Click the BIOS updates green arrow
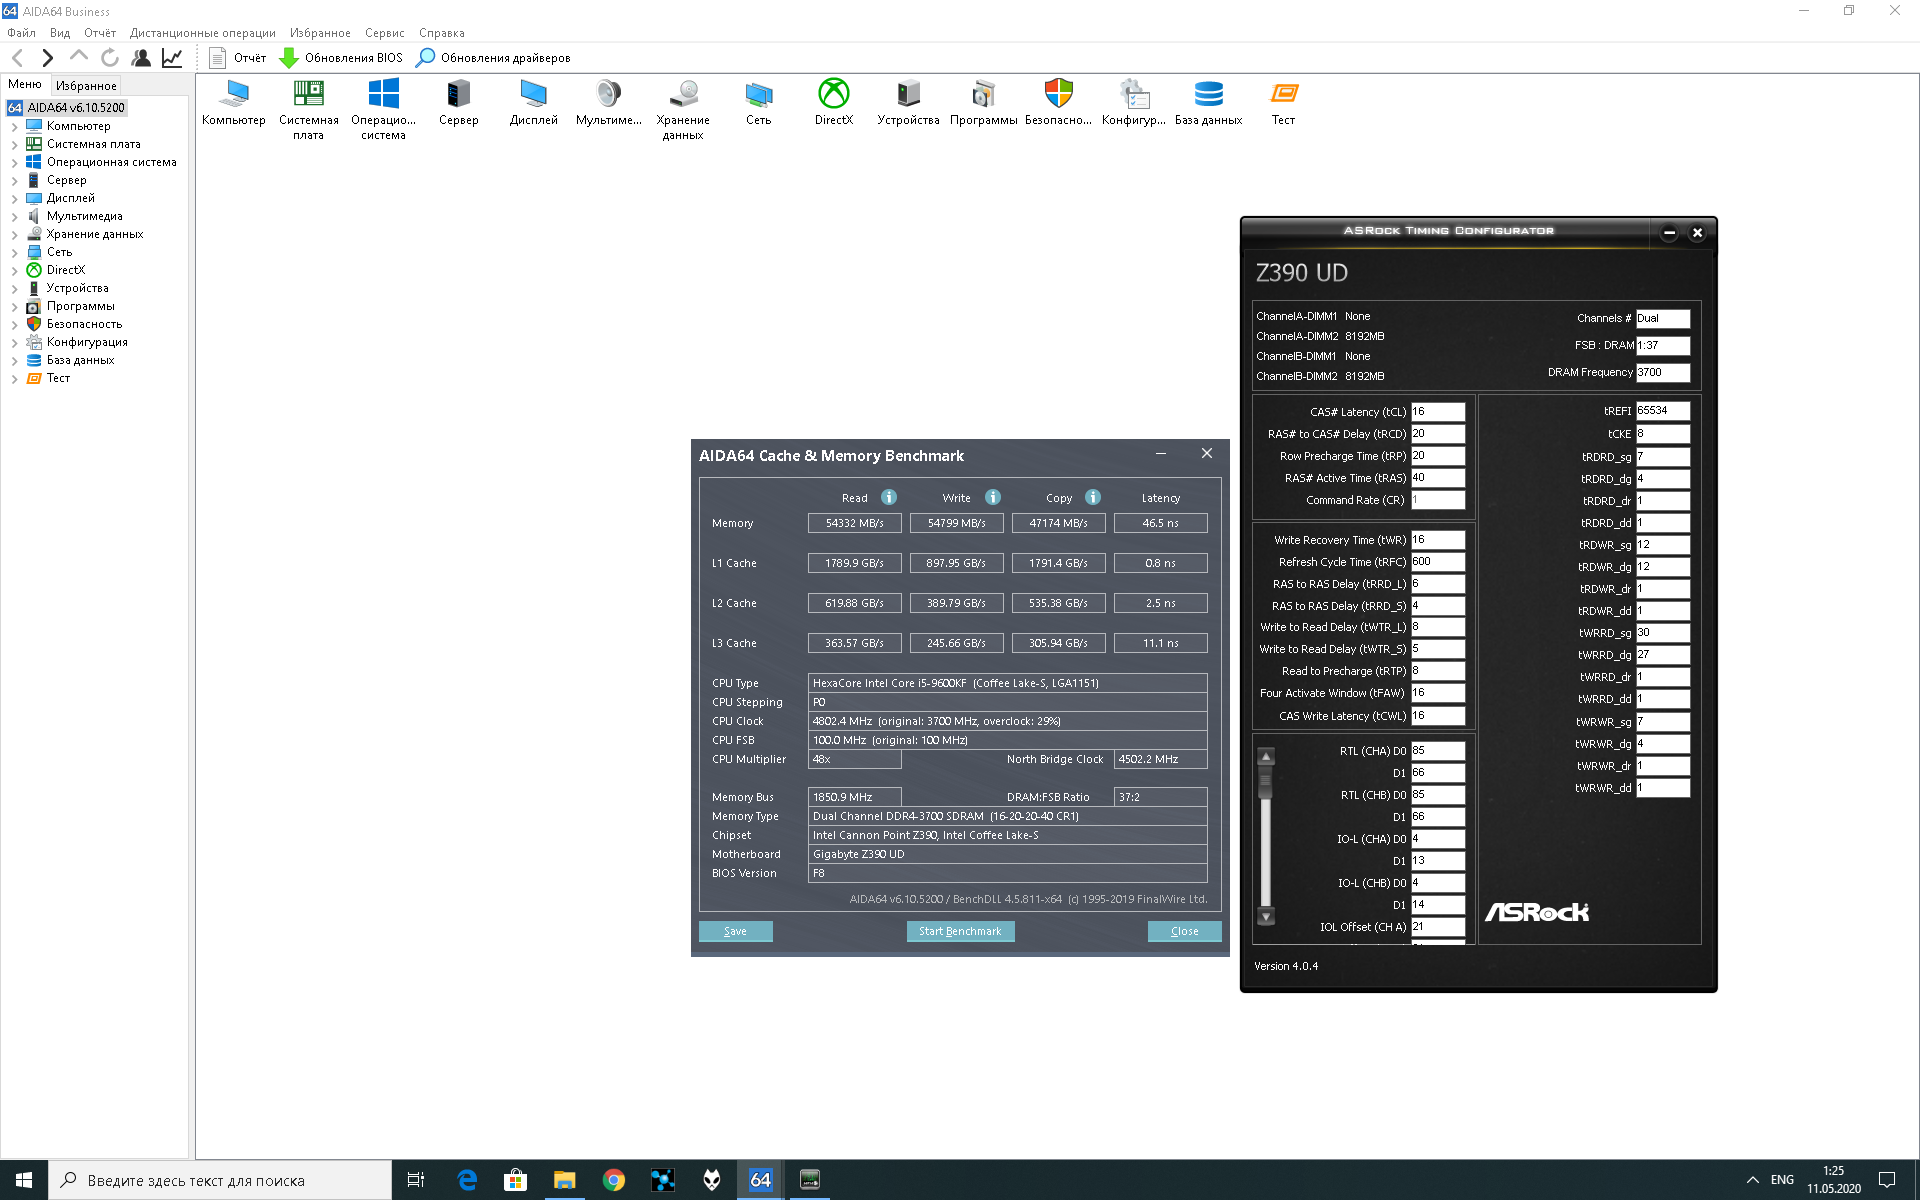This screenshot has height=1200, width=1920. (x=289, y=58)
